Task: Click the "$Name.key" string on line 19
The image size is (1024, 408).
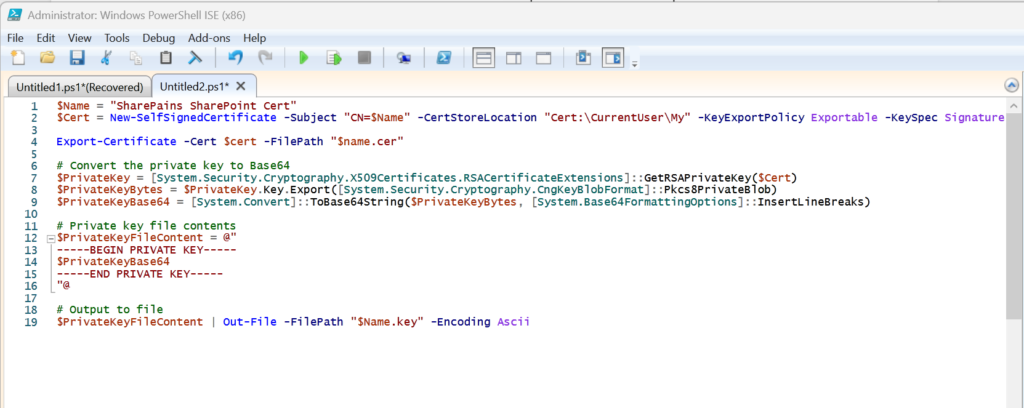Action: pos(387,322)
